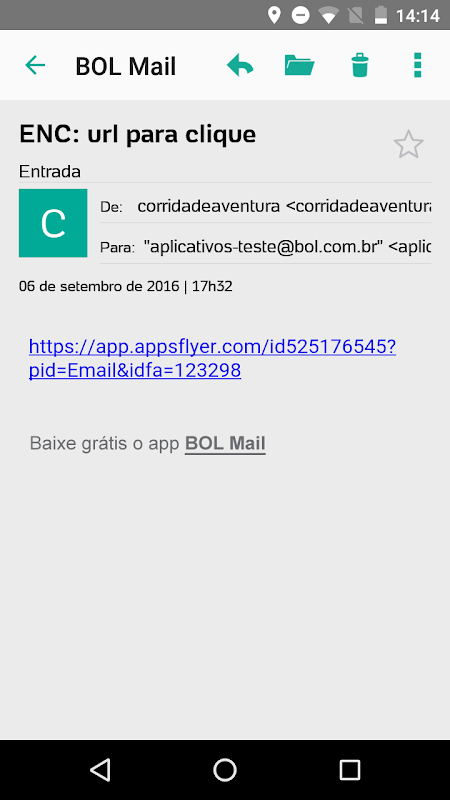
Task: Tap the Wi-Fi status icon
Action: point(329,16)
